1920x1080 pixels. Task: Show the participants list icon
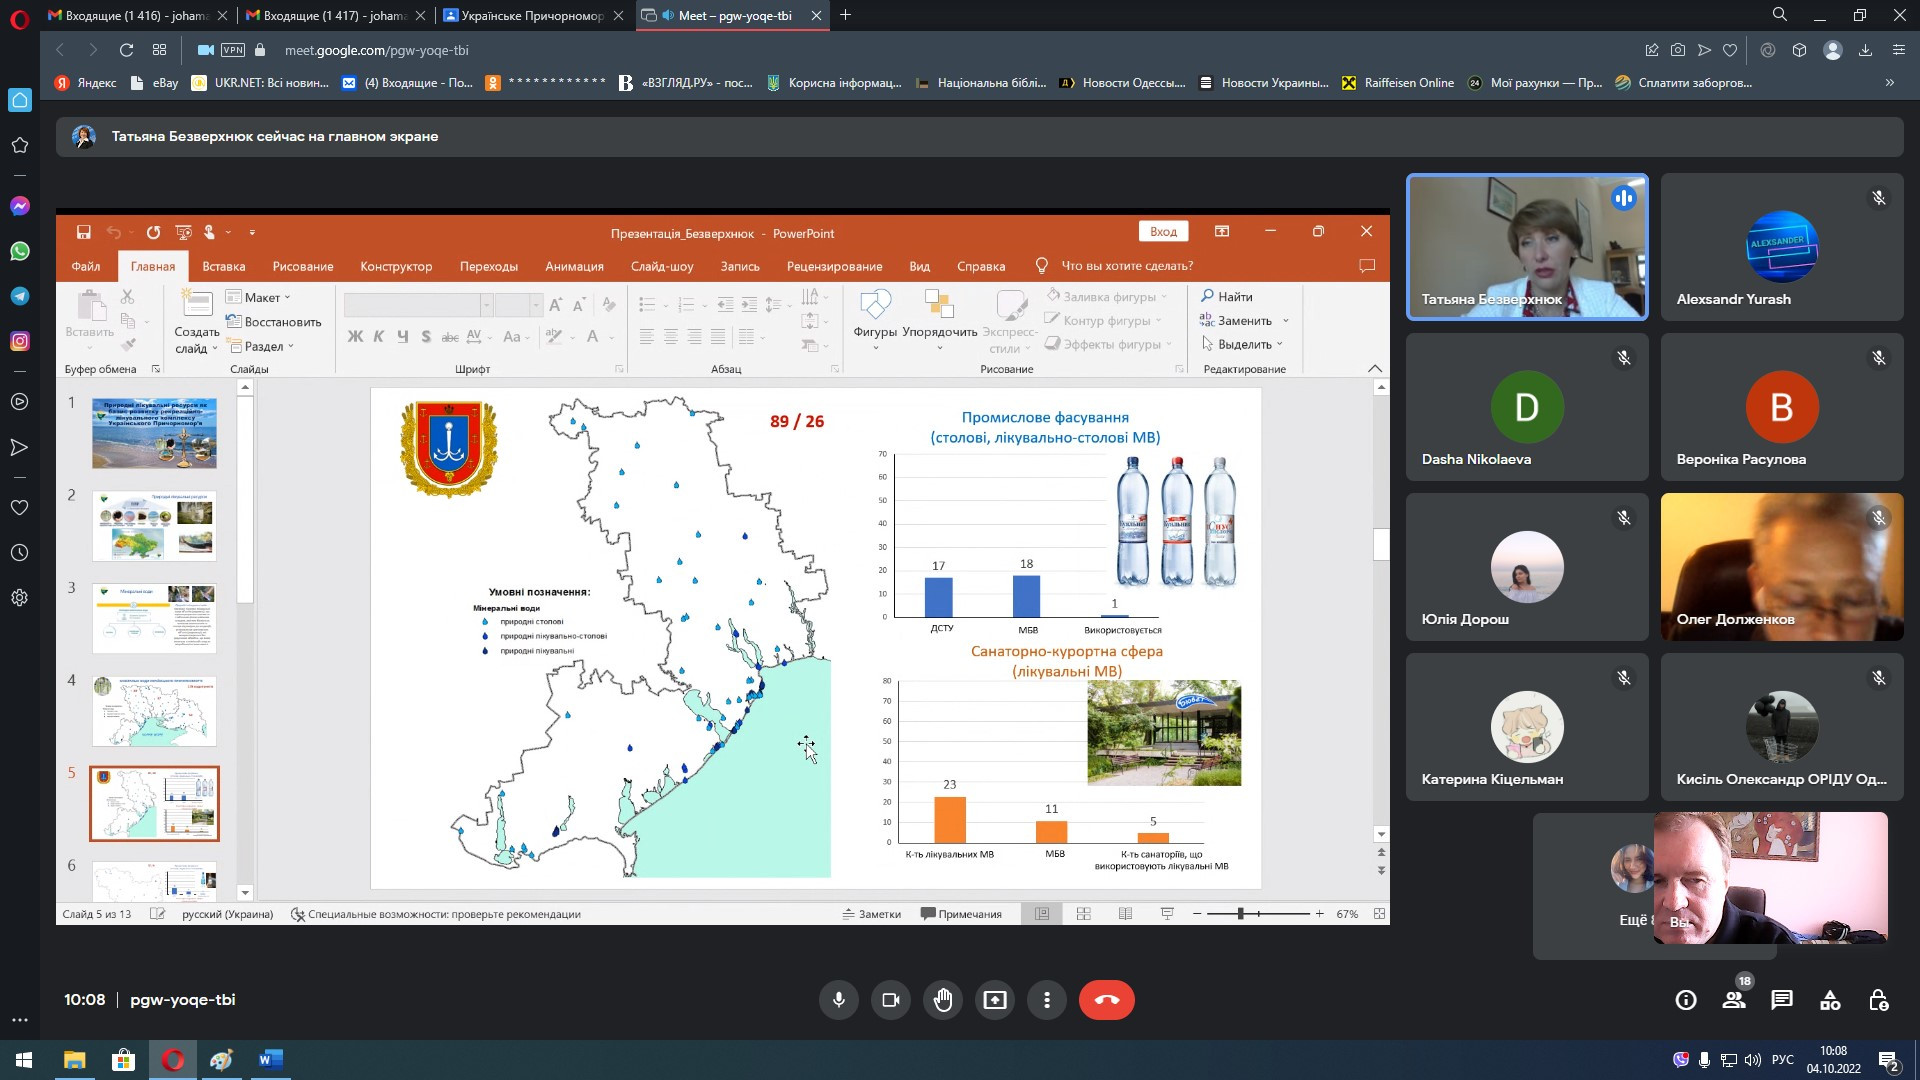click(x=1734, y=1000)
